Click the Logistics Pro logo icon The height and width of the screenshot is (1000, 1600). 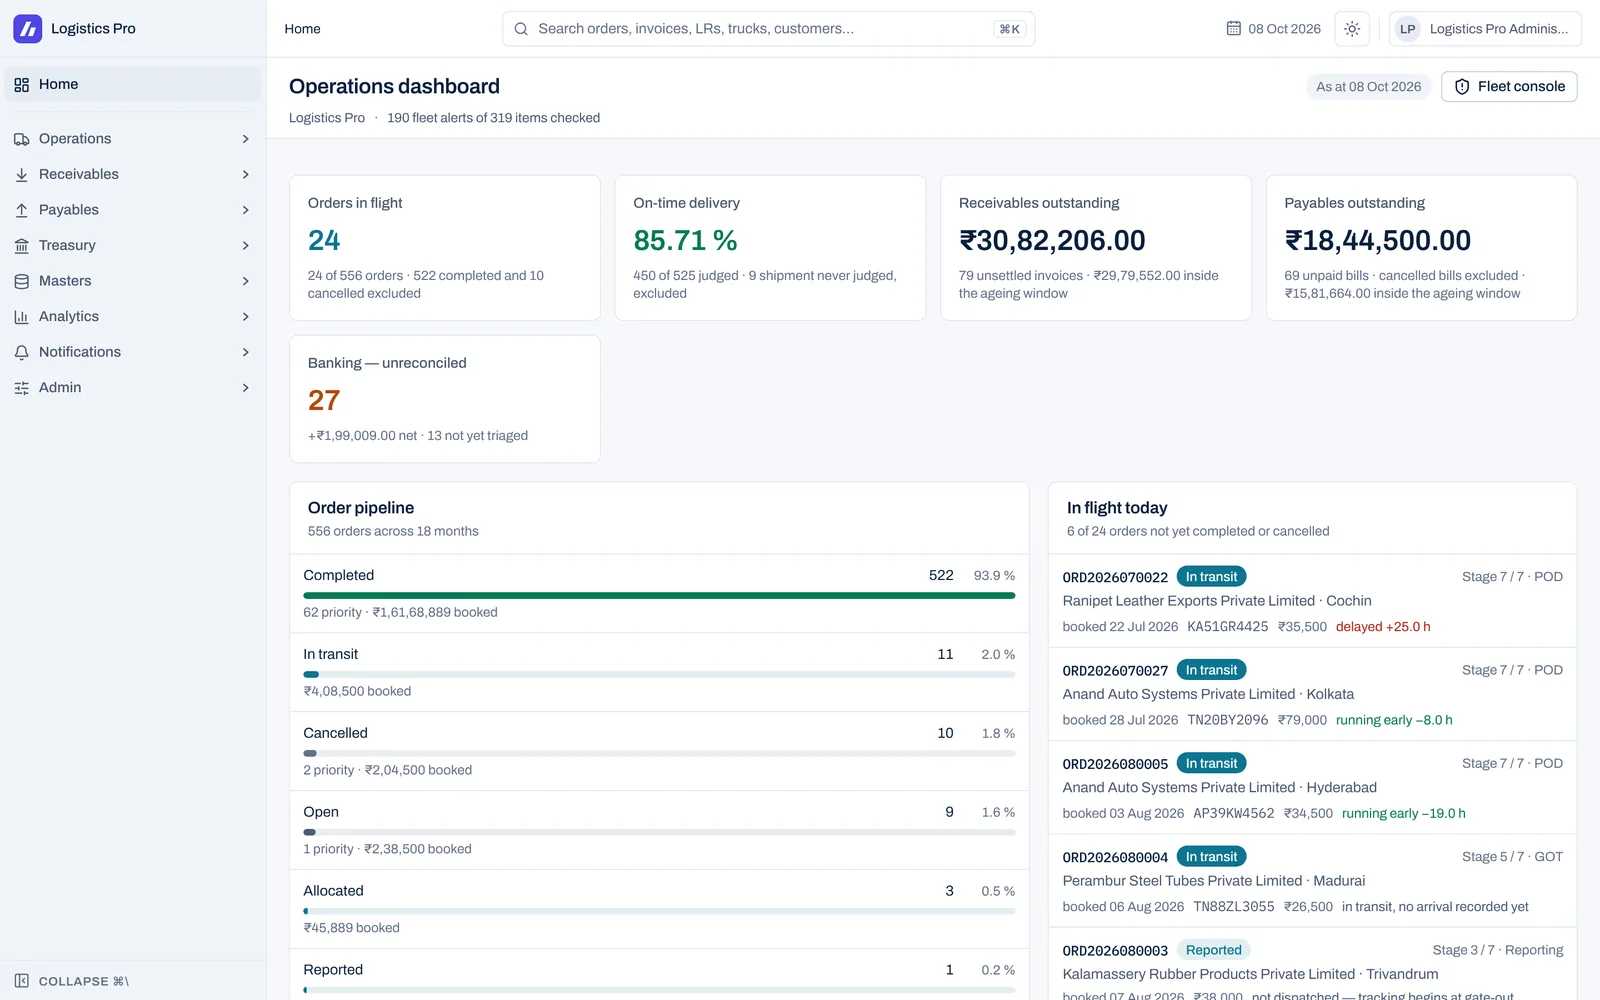coord(27,28)
